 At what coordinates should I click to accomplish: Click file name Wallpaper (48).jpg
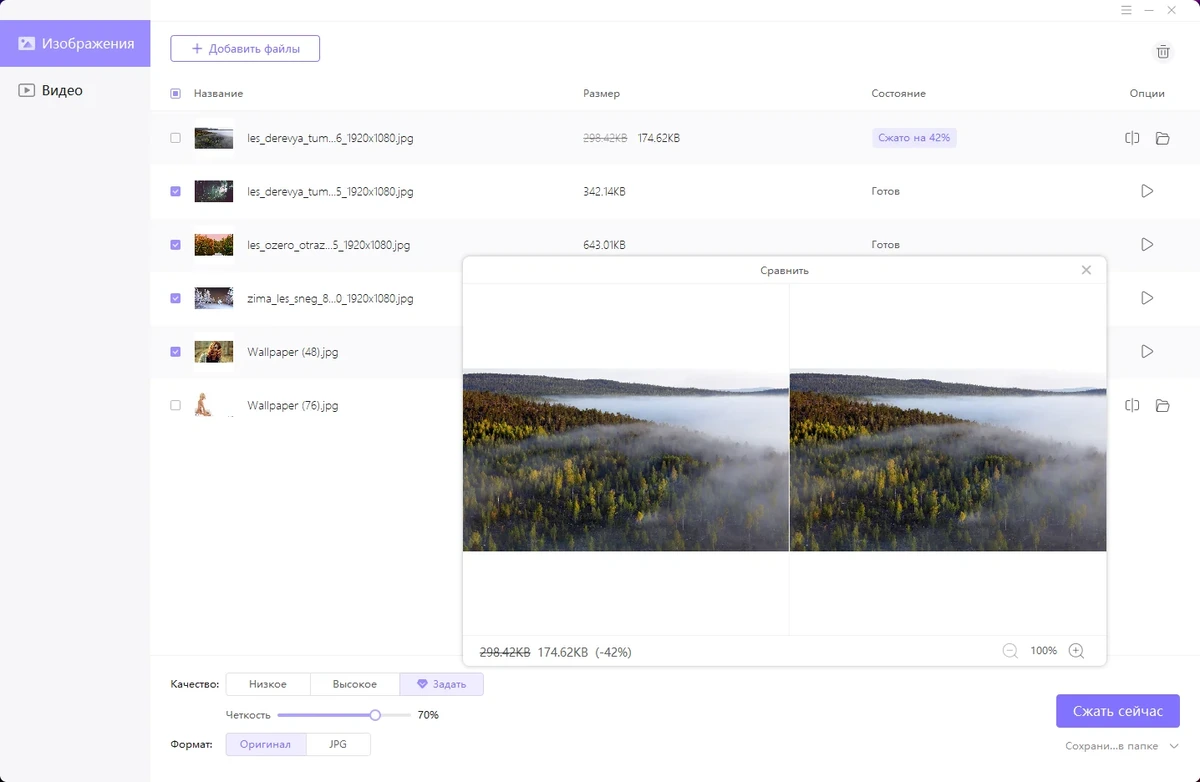pos(293,352)
